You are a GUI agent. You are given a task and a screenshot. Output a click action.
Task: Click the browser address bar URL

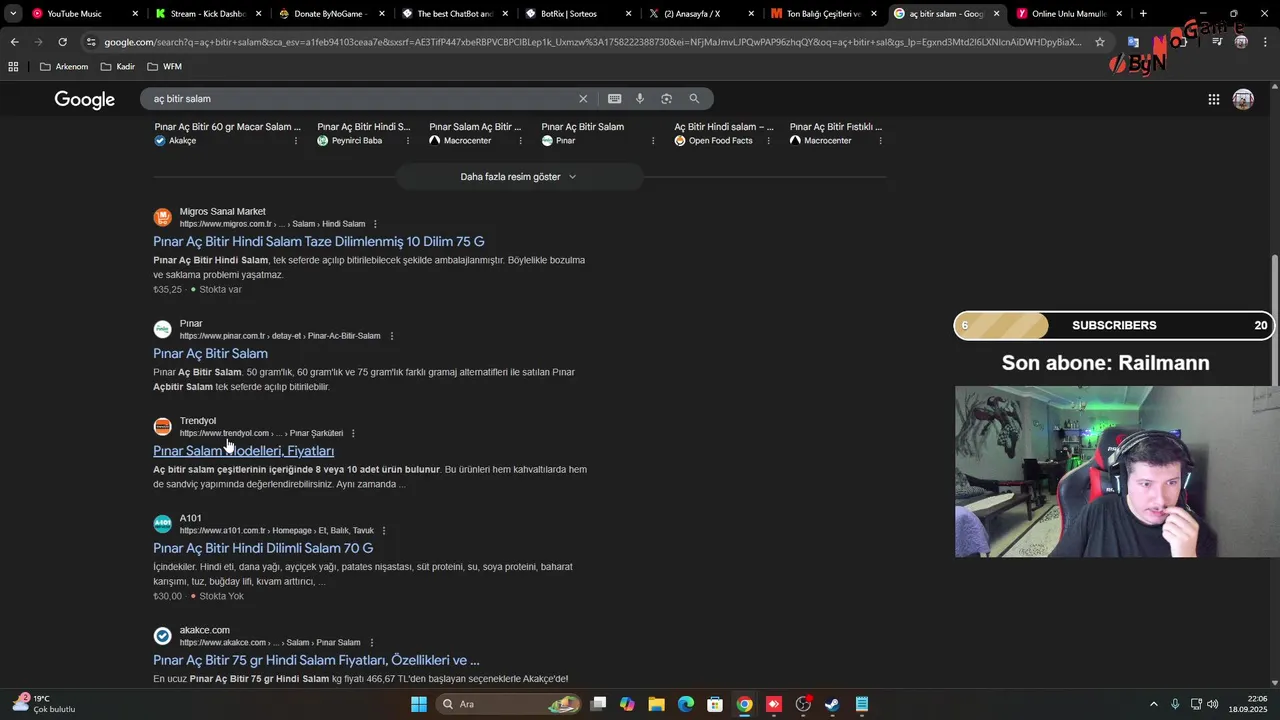tap(592, 42)
